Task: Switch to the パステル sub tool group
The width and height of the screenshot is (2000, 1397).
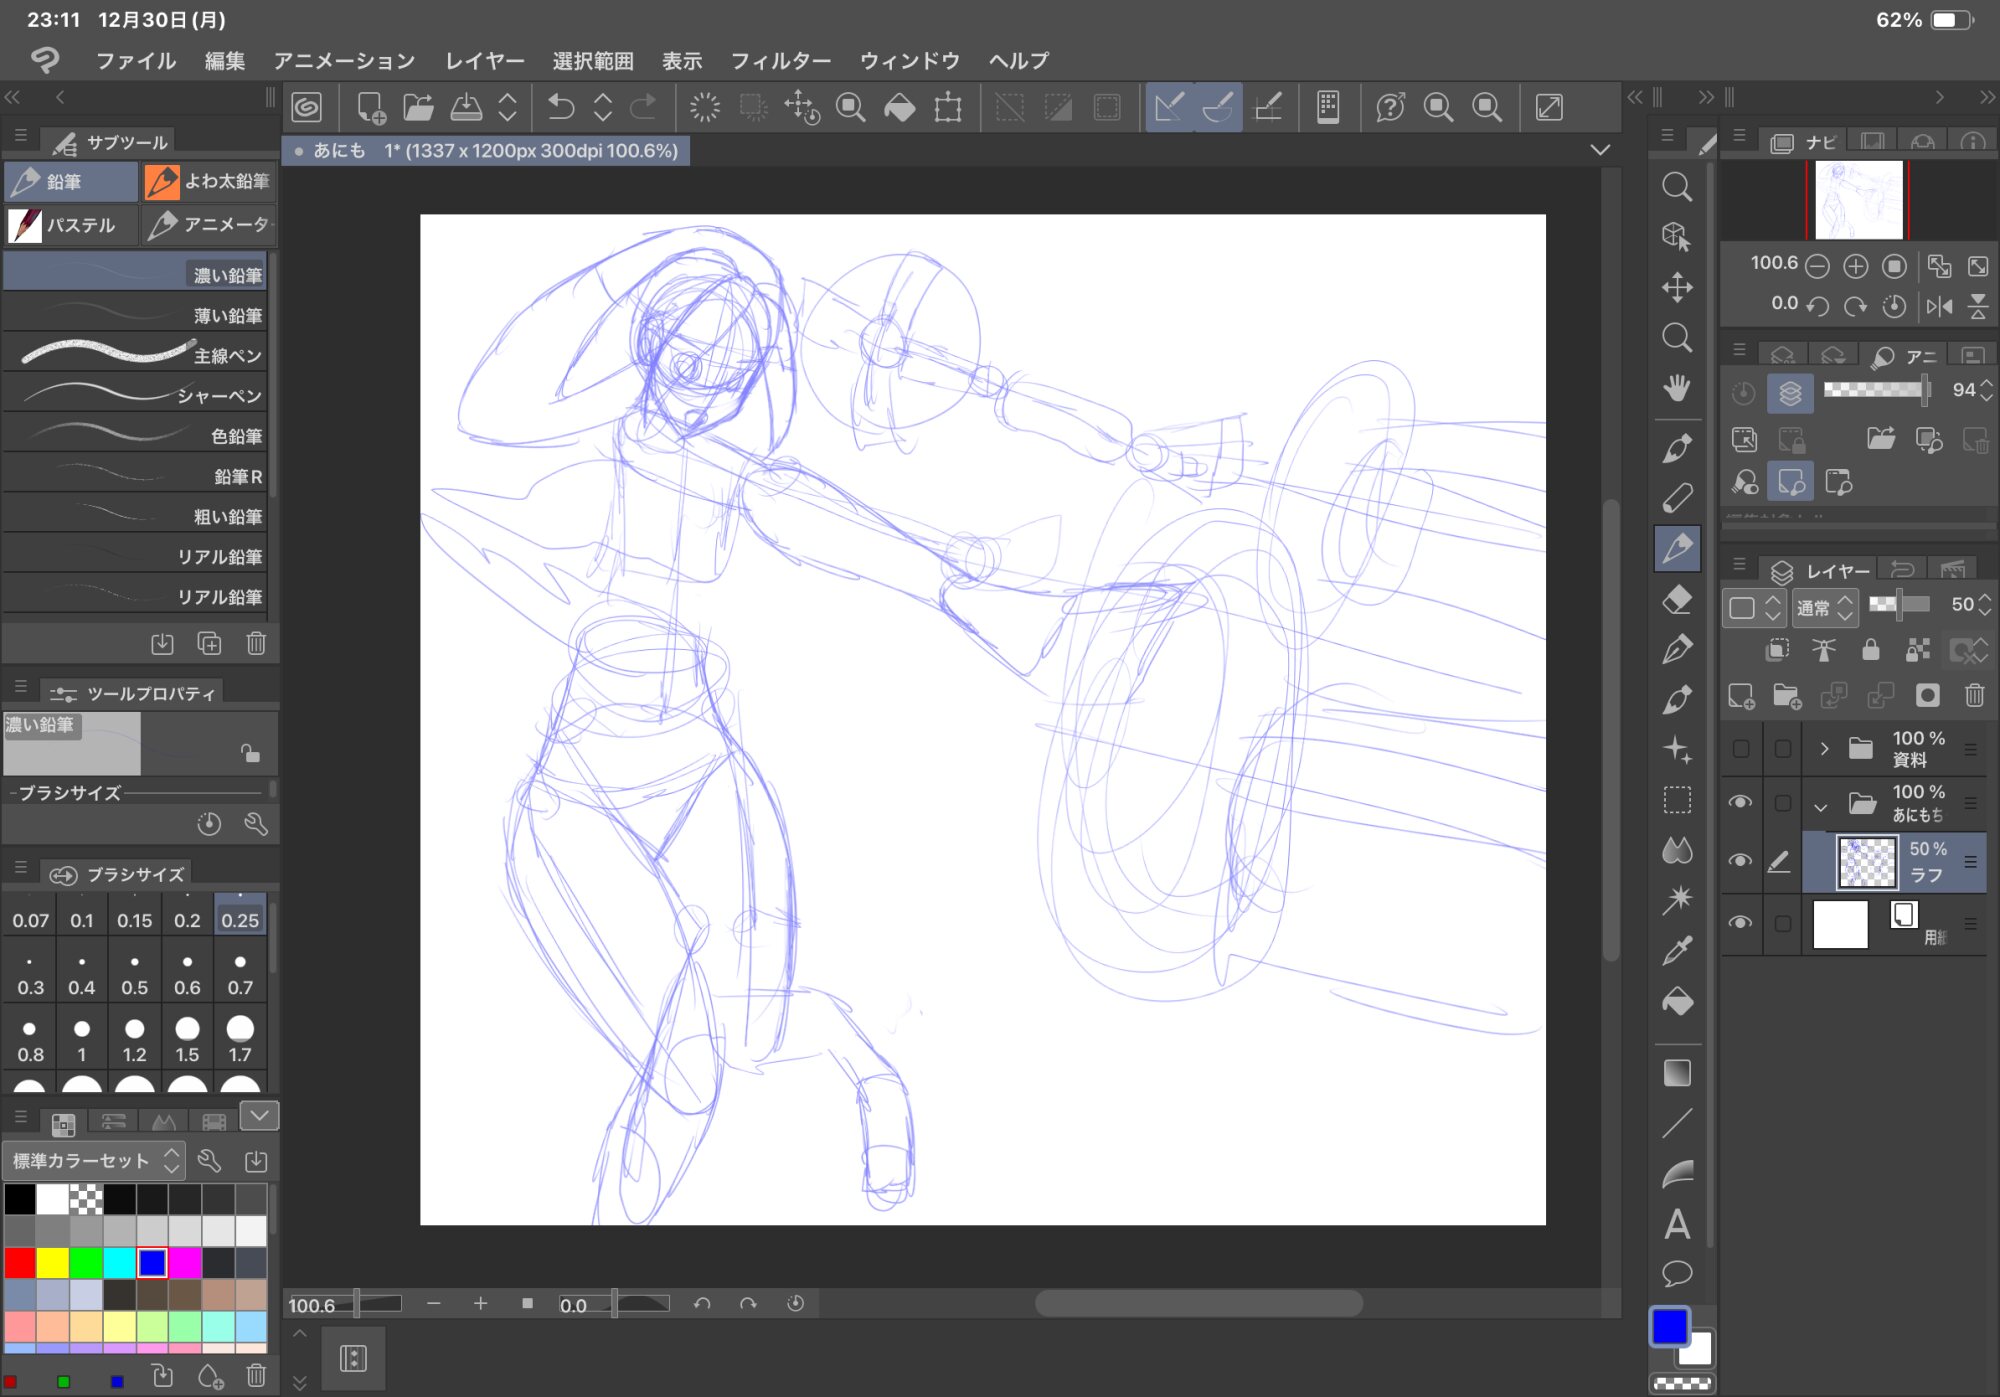Action: pyautogui.click(x=70, y=225)
